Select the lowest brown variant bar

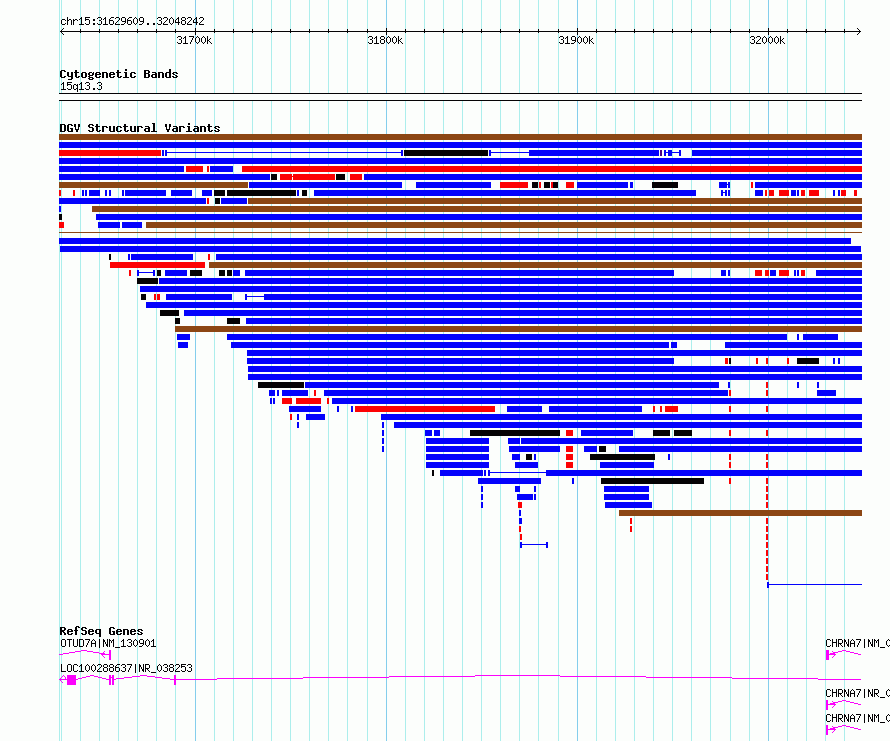[x=740, y=513]
